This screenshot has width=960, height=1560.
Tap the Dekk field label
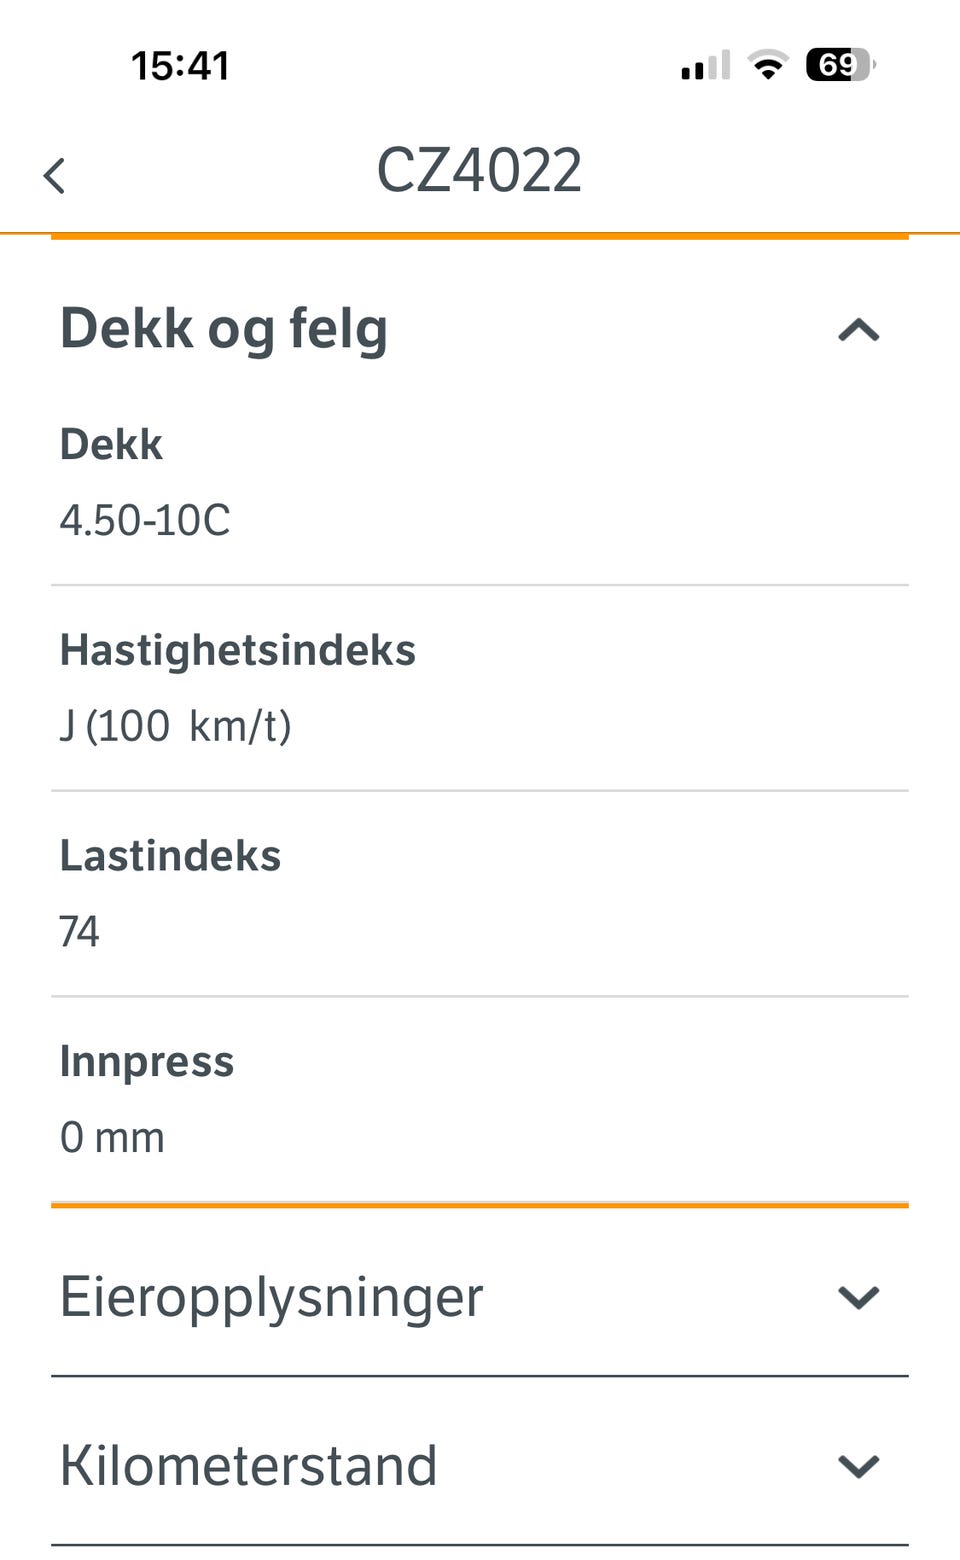coord(111,444)
